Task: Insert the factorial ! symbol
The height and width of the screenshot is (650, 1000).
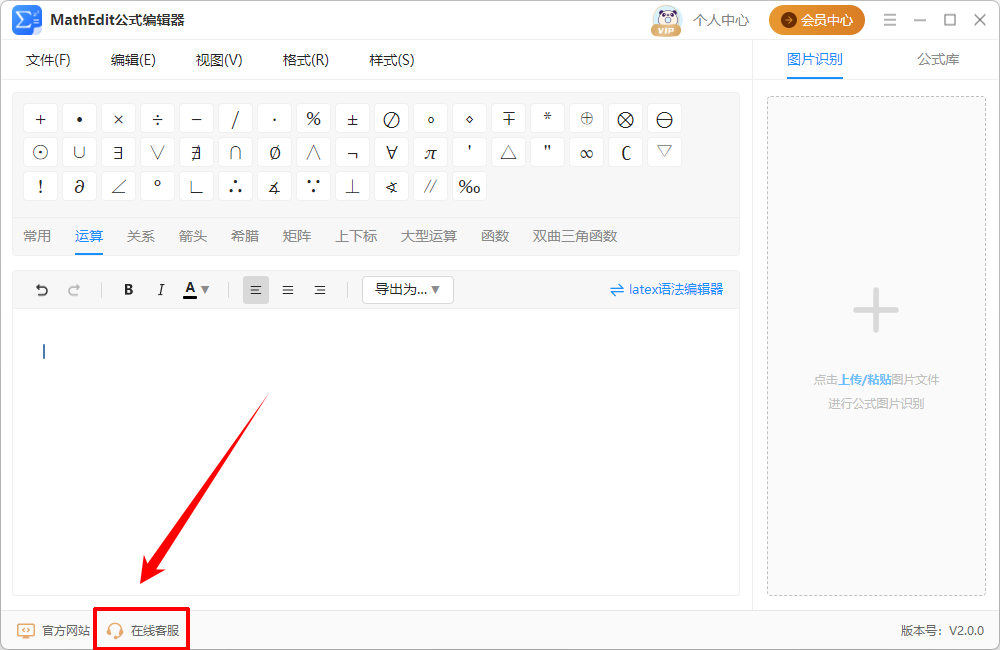Action: pos(40,186)
